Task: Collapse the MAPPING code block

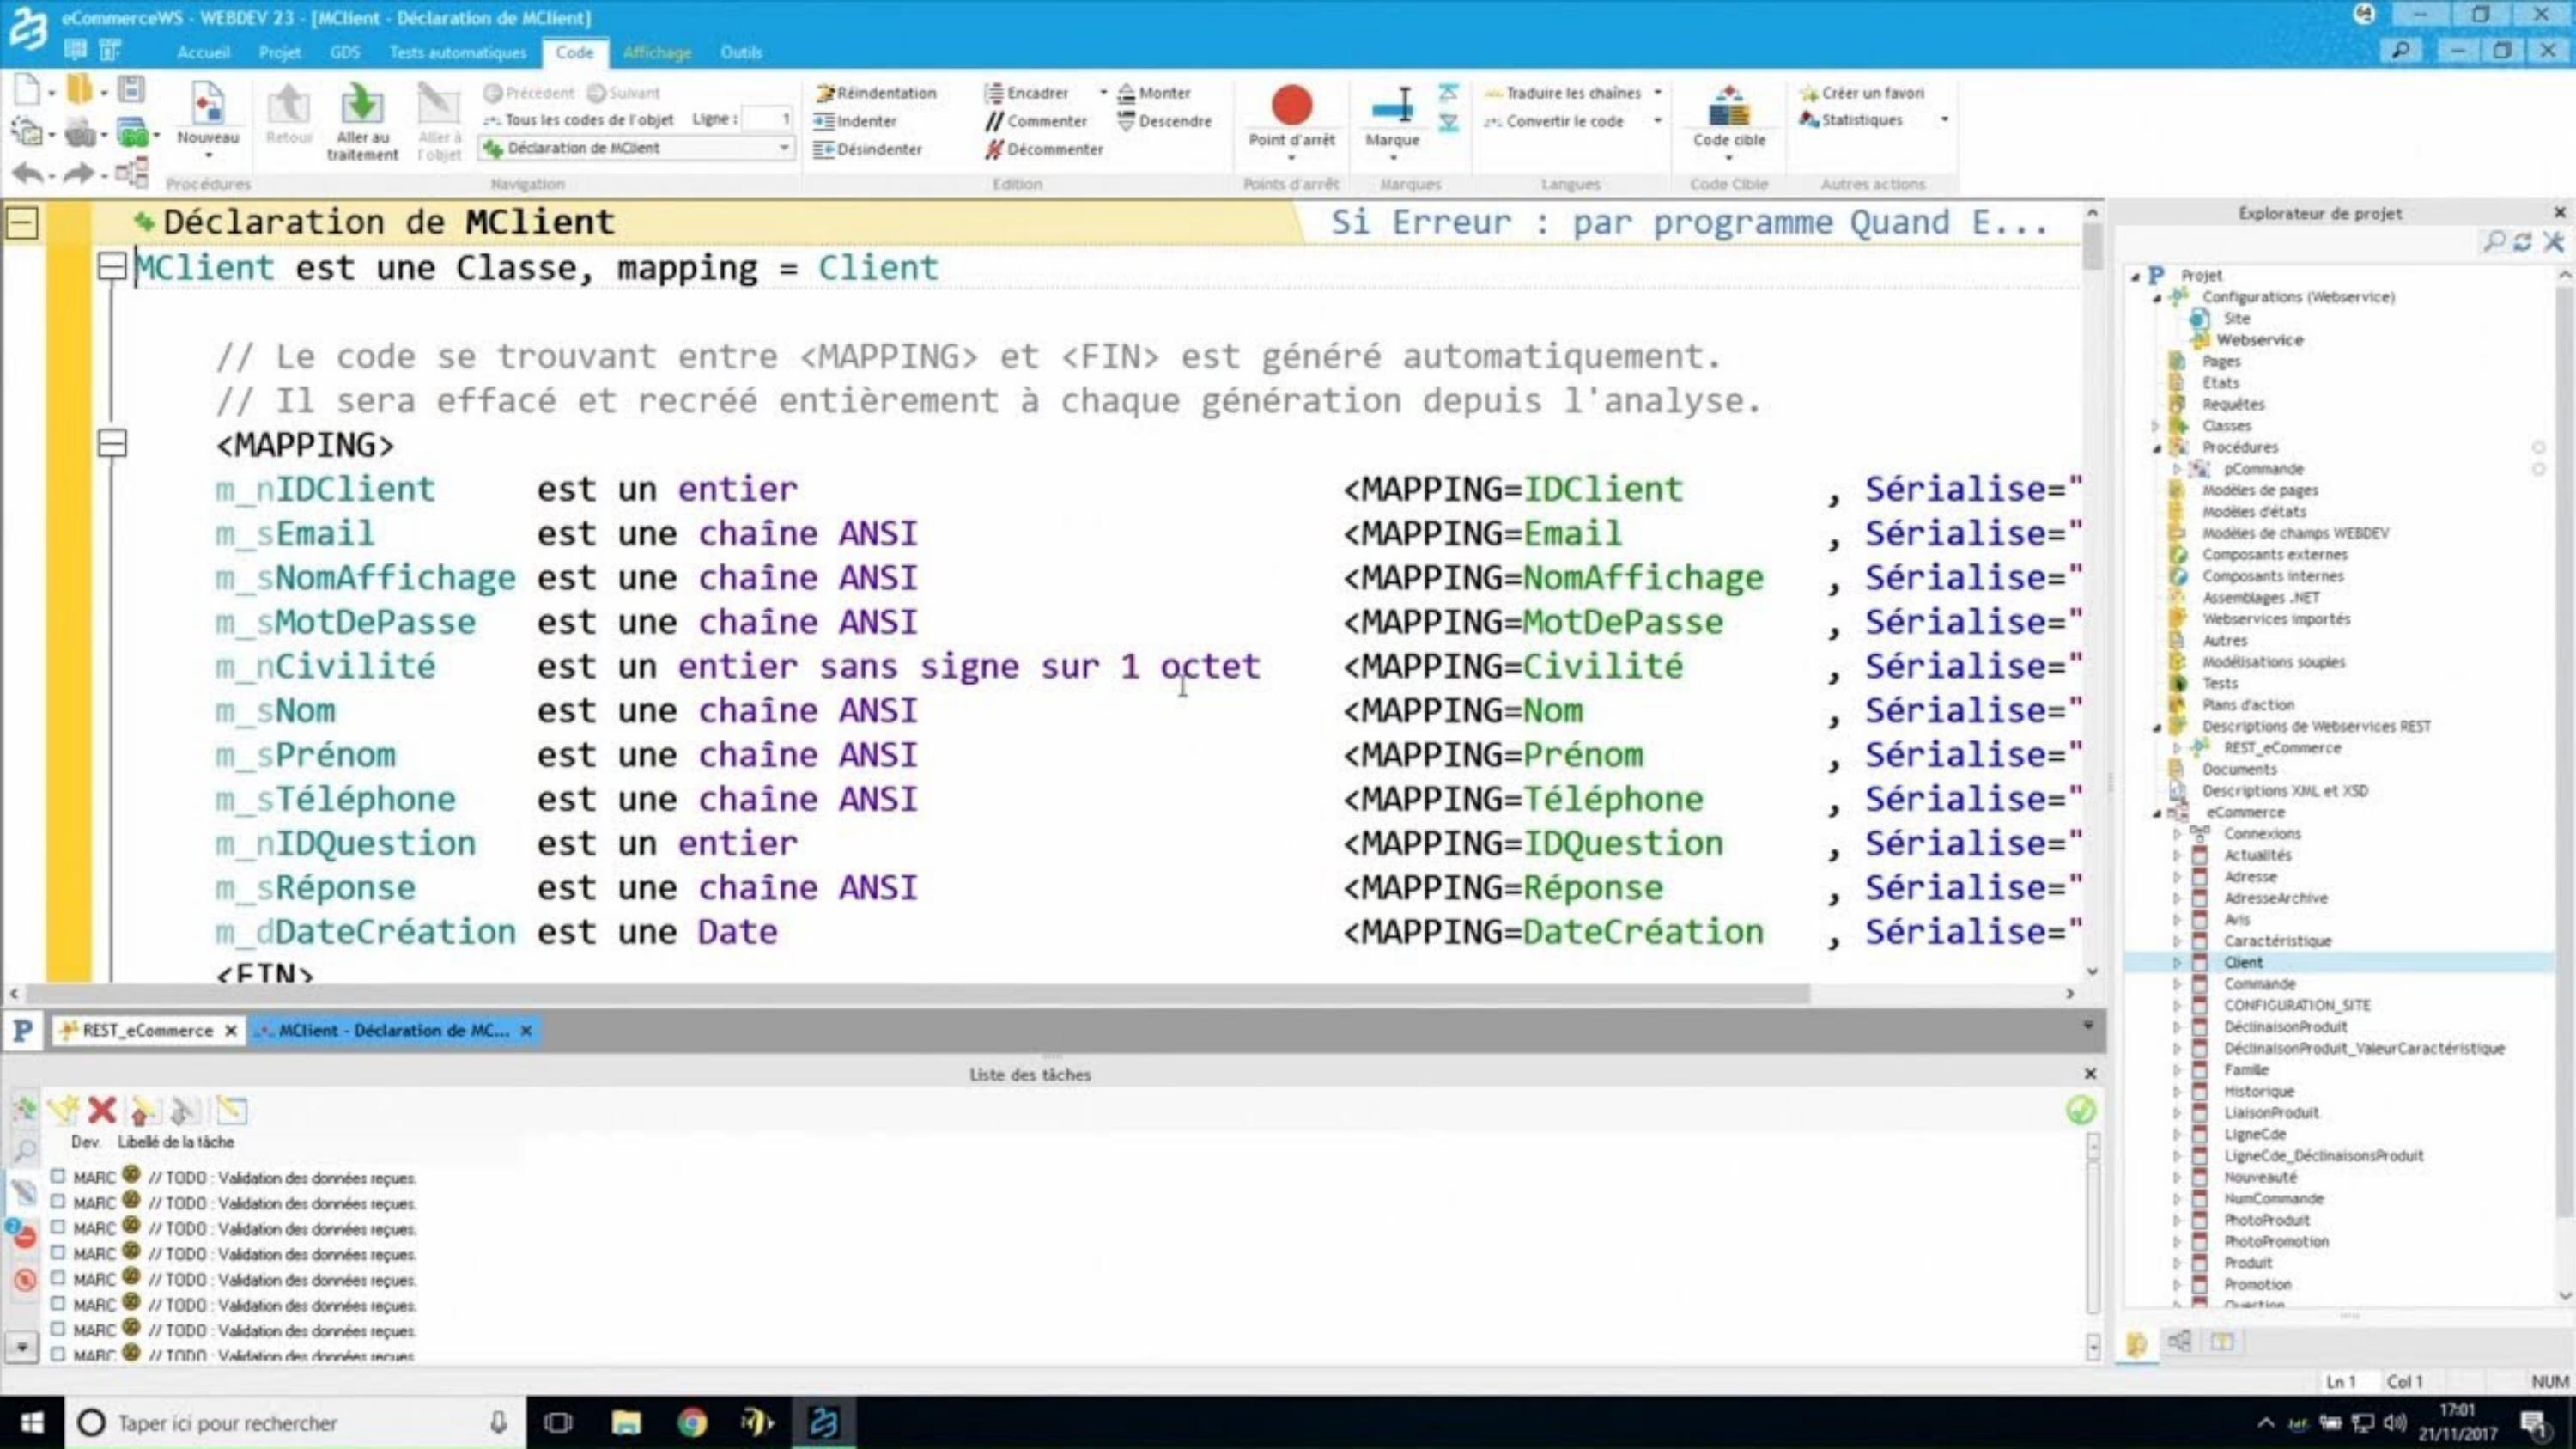Action: coord(113,444)
